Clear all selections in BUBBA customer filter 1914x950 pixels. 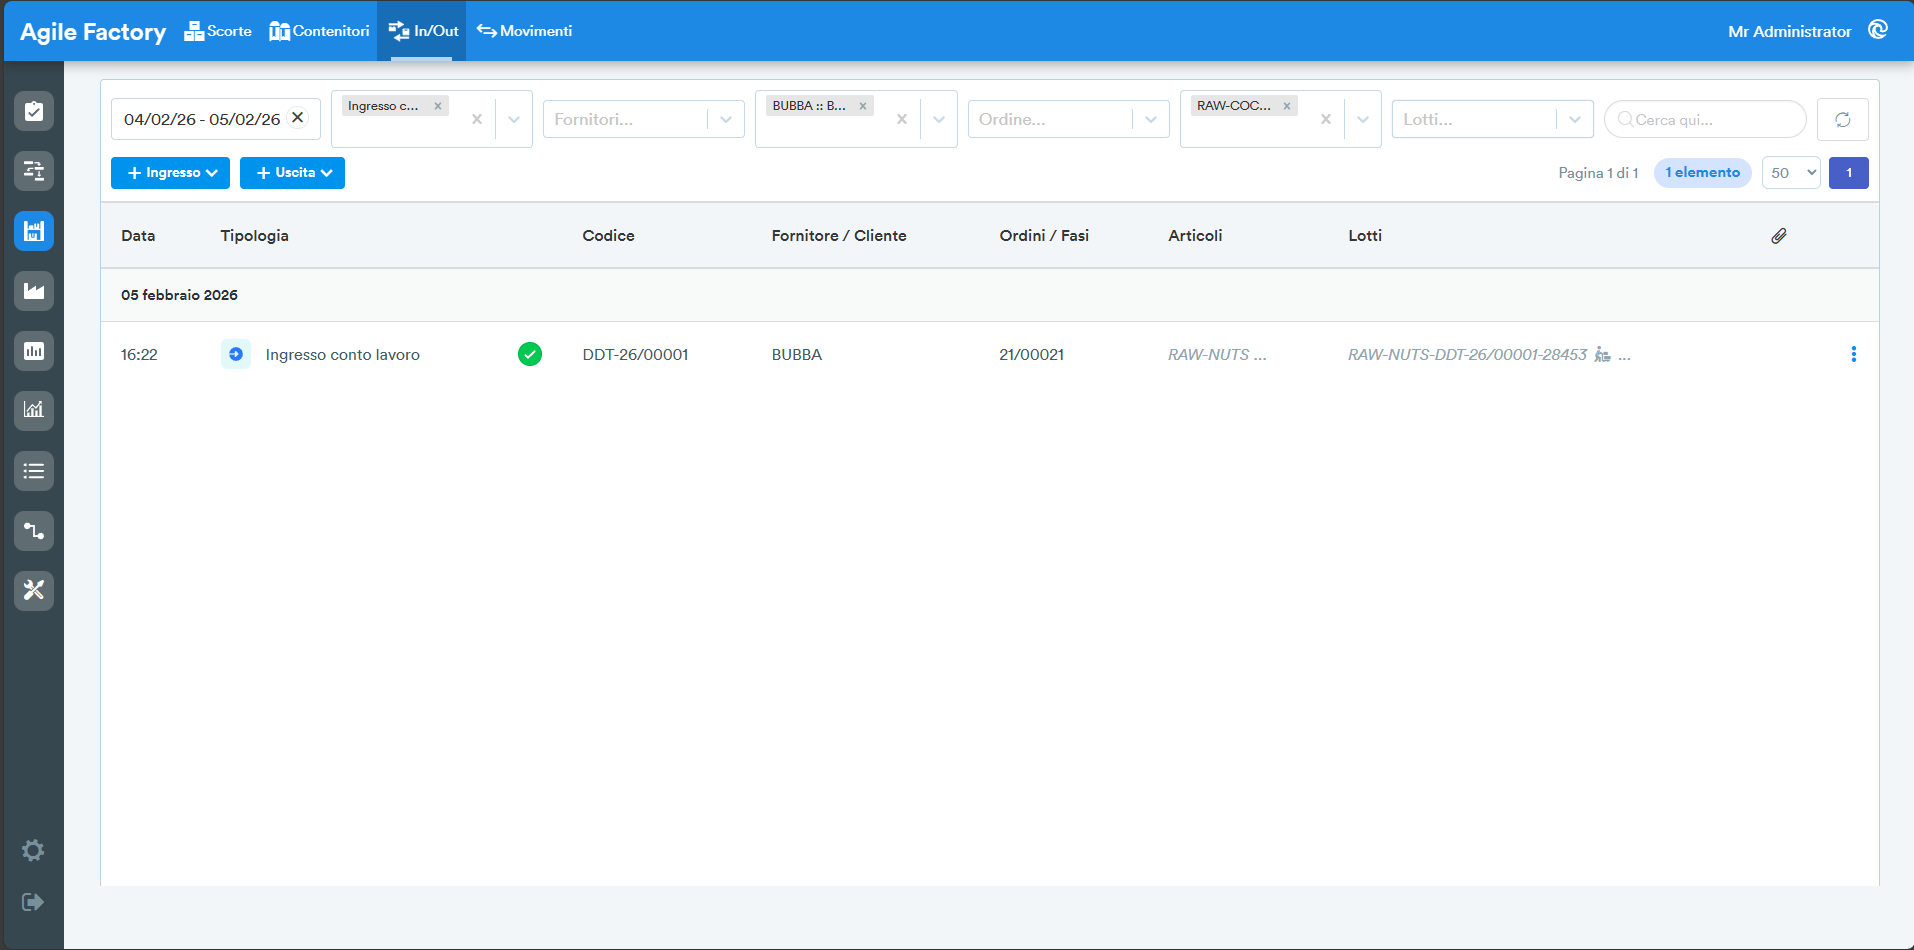902,119
